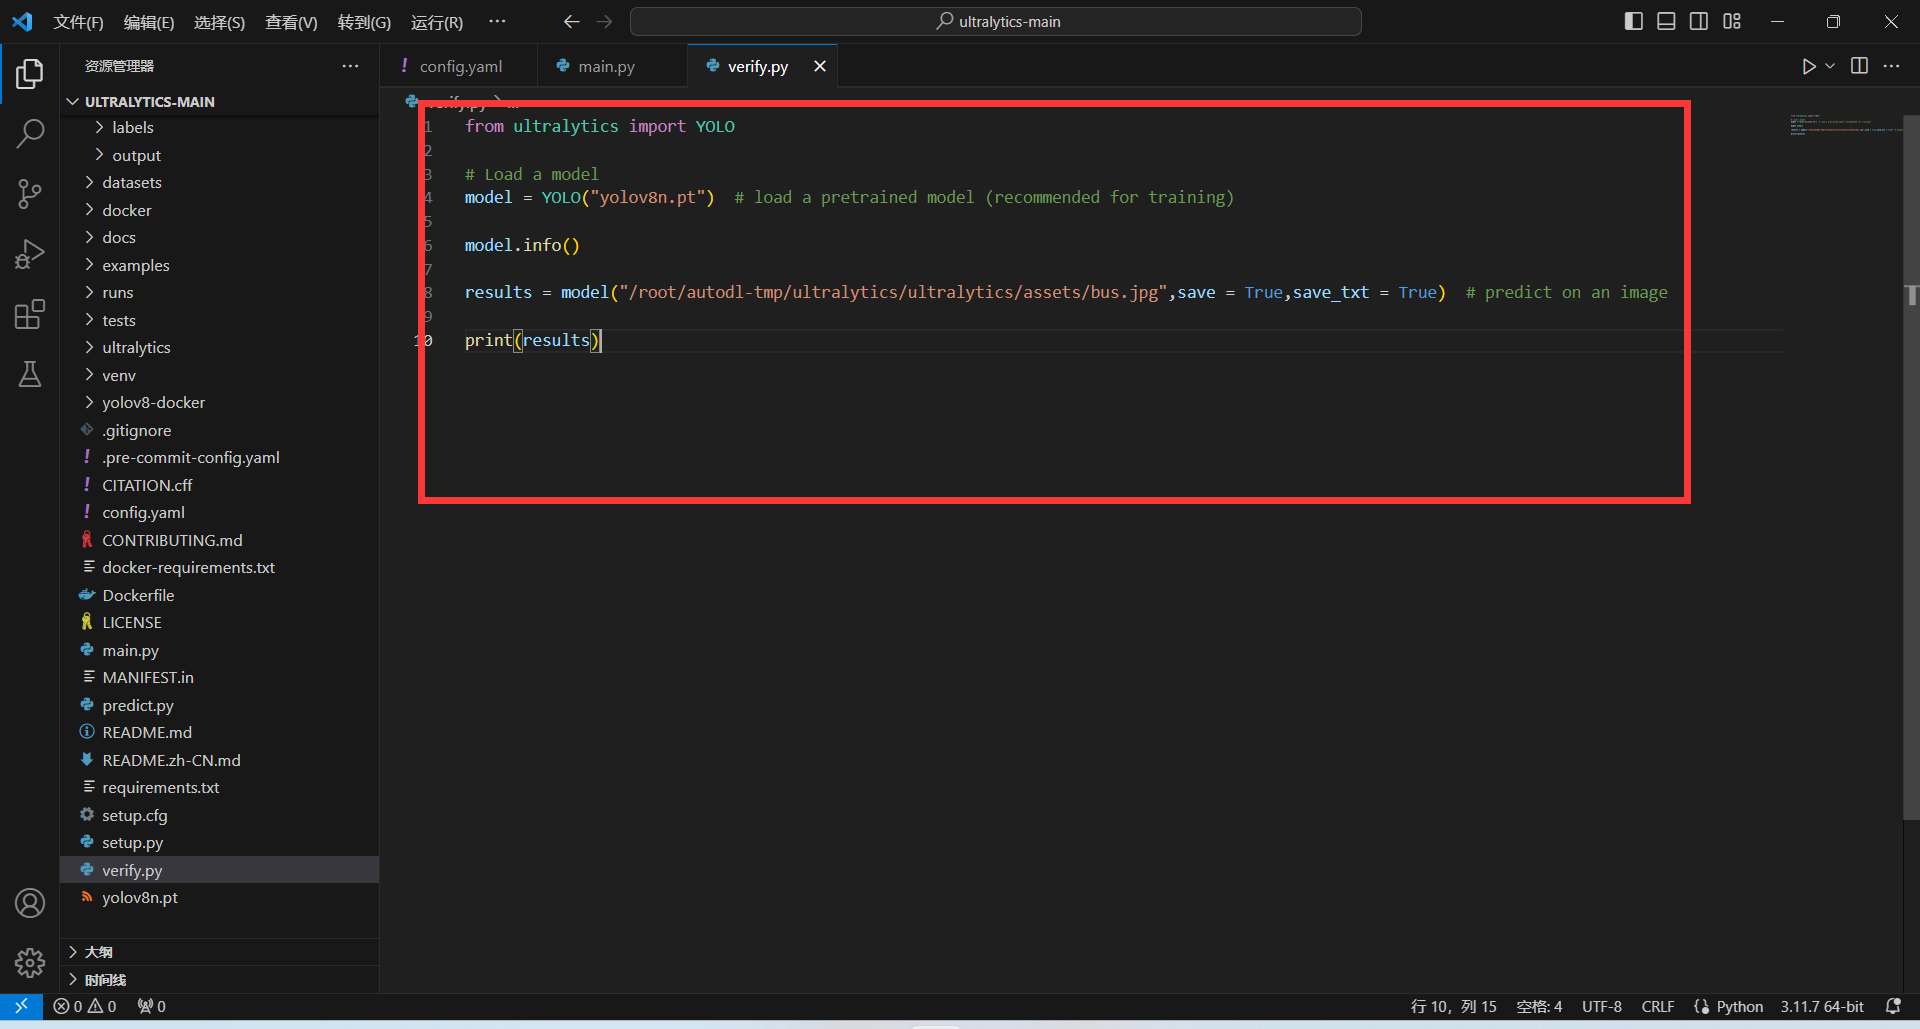This screenshot has width=1920, height=1029.
Task: Change encoding via UTF-8
Action: 1601,1006
